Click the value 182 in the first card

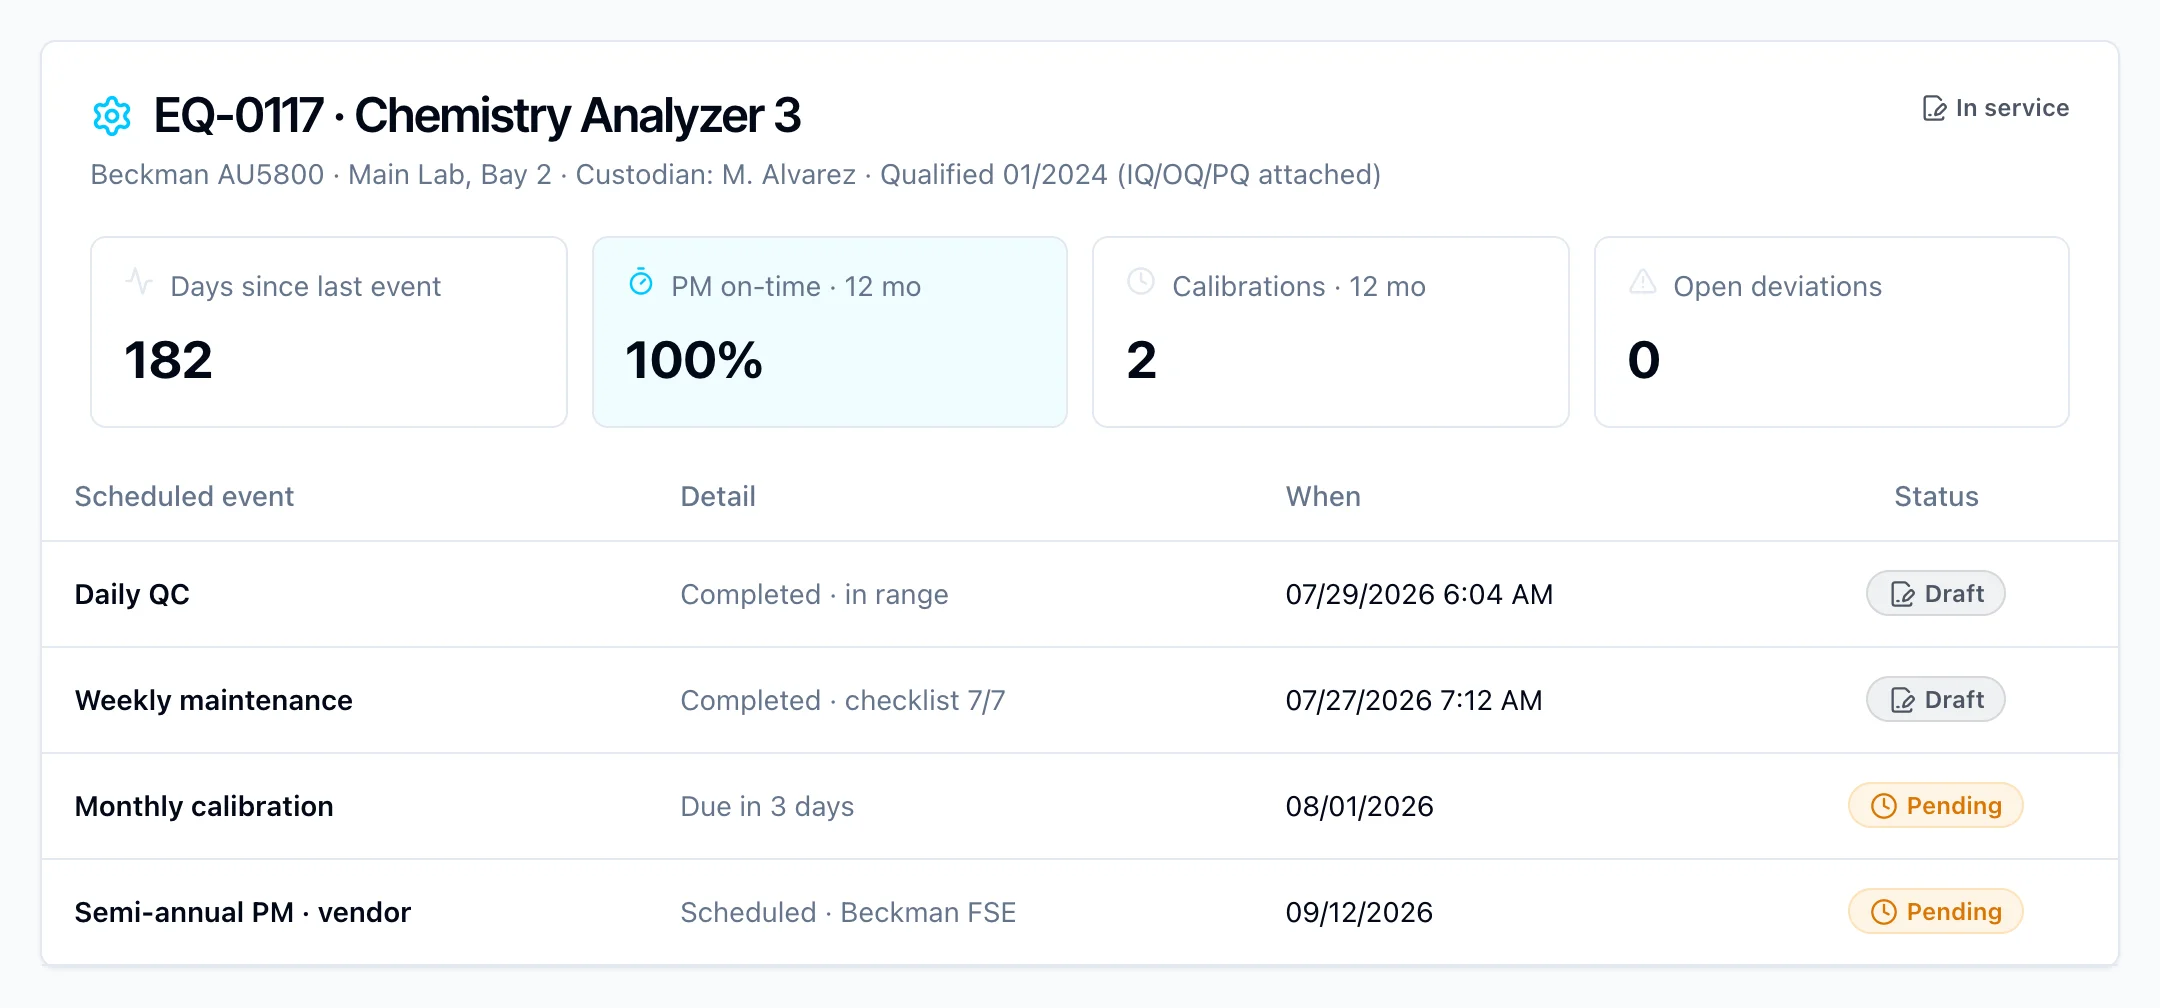168,360
